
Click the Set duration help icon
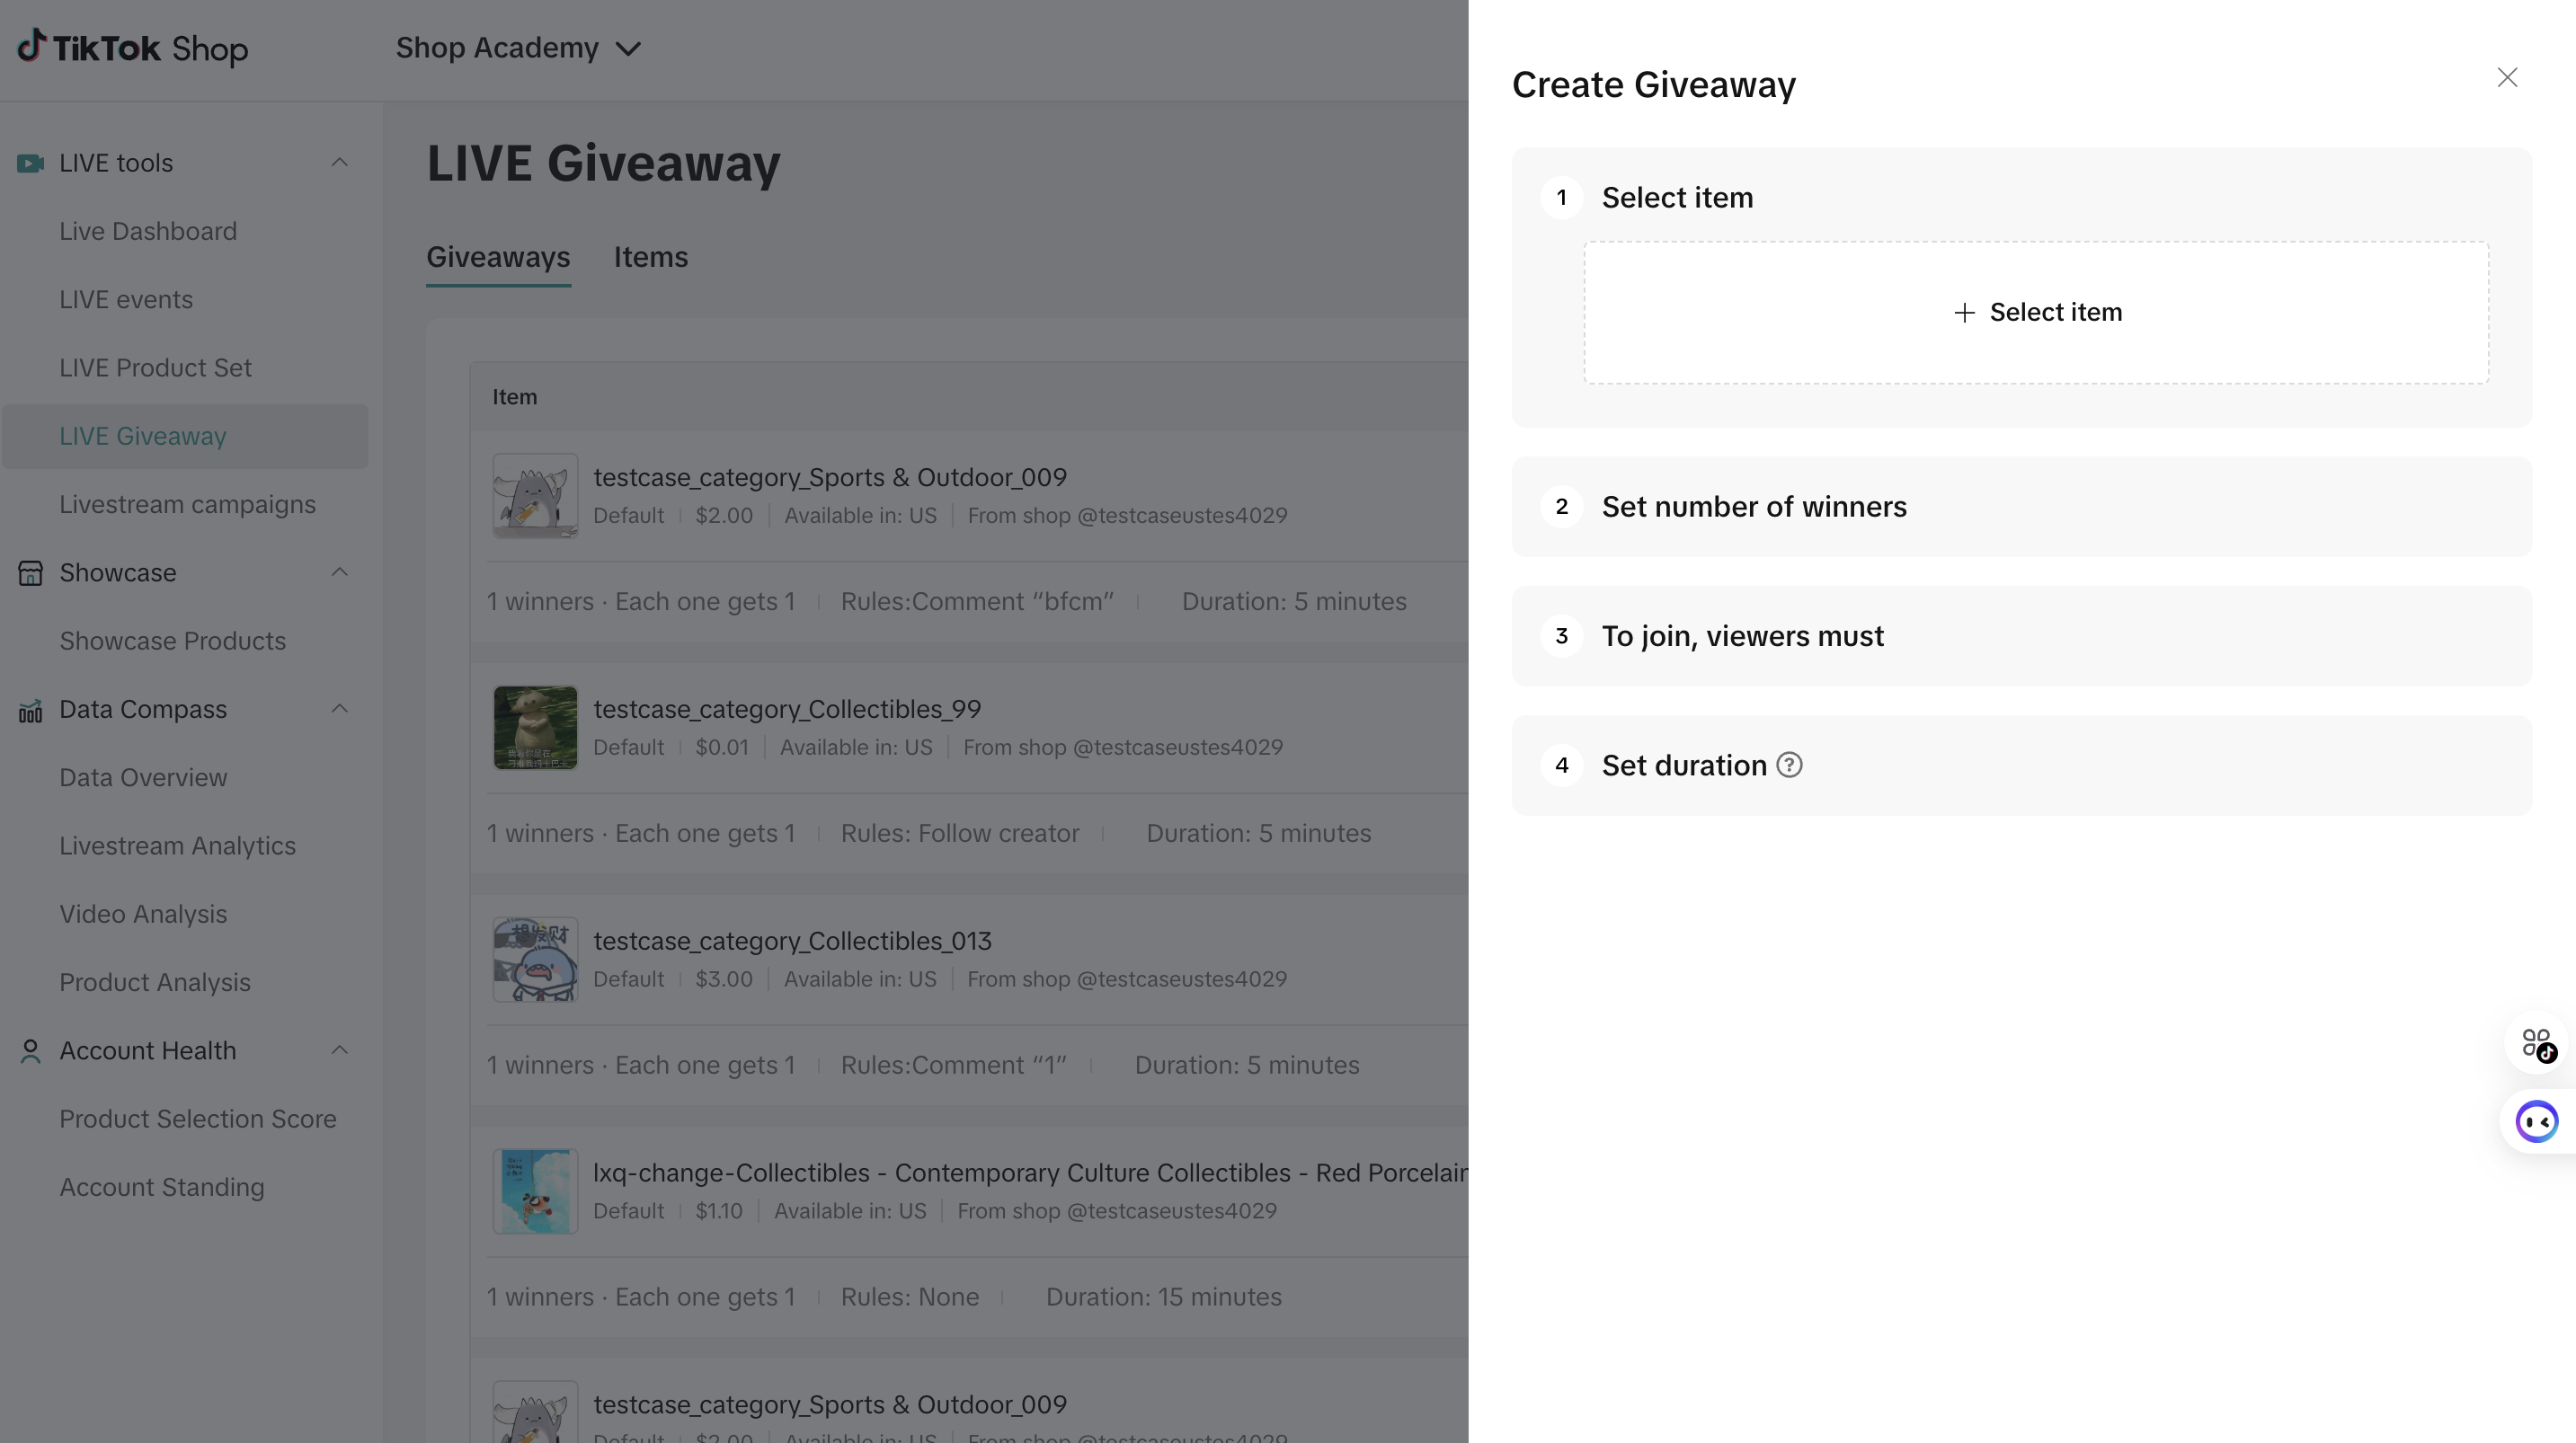(1789, 765)
